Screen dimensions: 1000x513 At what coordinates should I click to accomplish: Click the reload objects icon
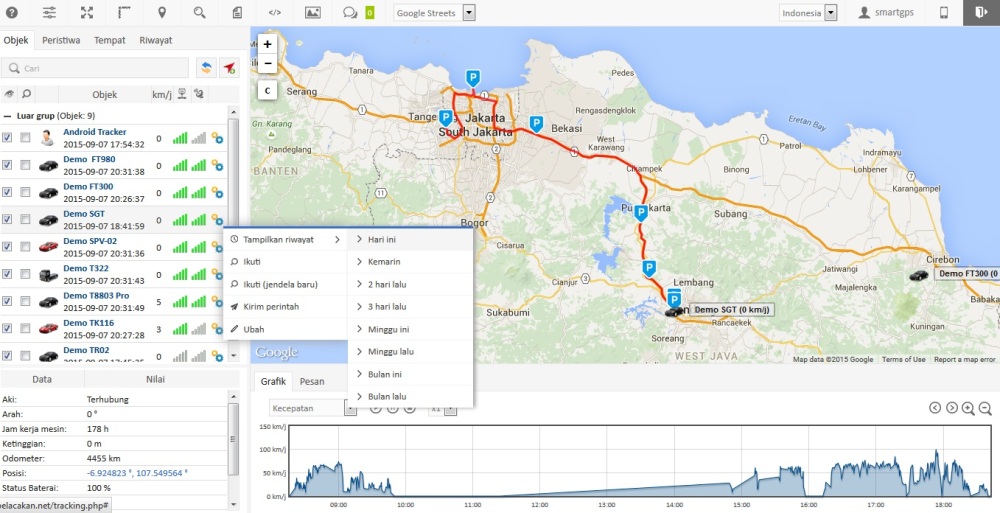(205, 68)
